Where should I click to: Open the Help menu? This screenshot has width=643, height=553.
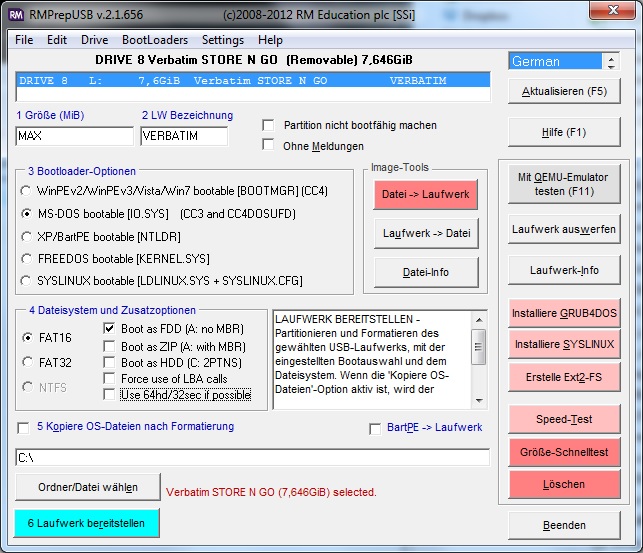[270, 40]
